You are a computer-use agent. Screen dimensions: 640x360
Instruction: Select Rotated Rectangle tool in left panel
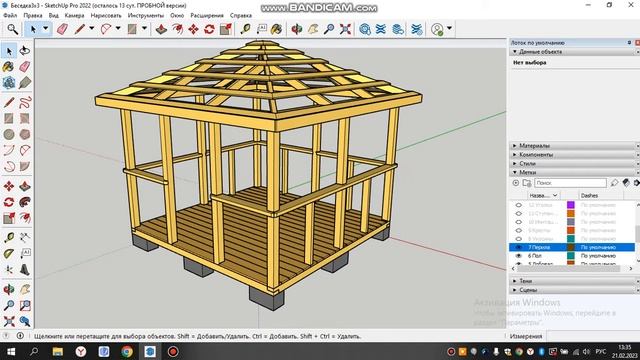[x=25, y=118]
